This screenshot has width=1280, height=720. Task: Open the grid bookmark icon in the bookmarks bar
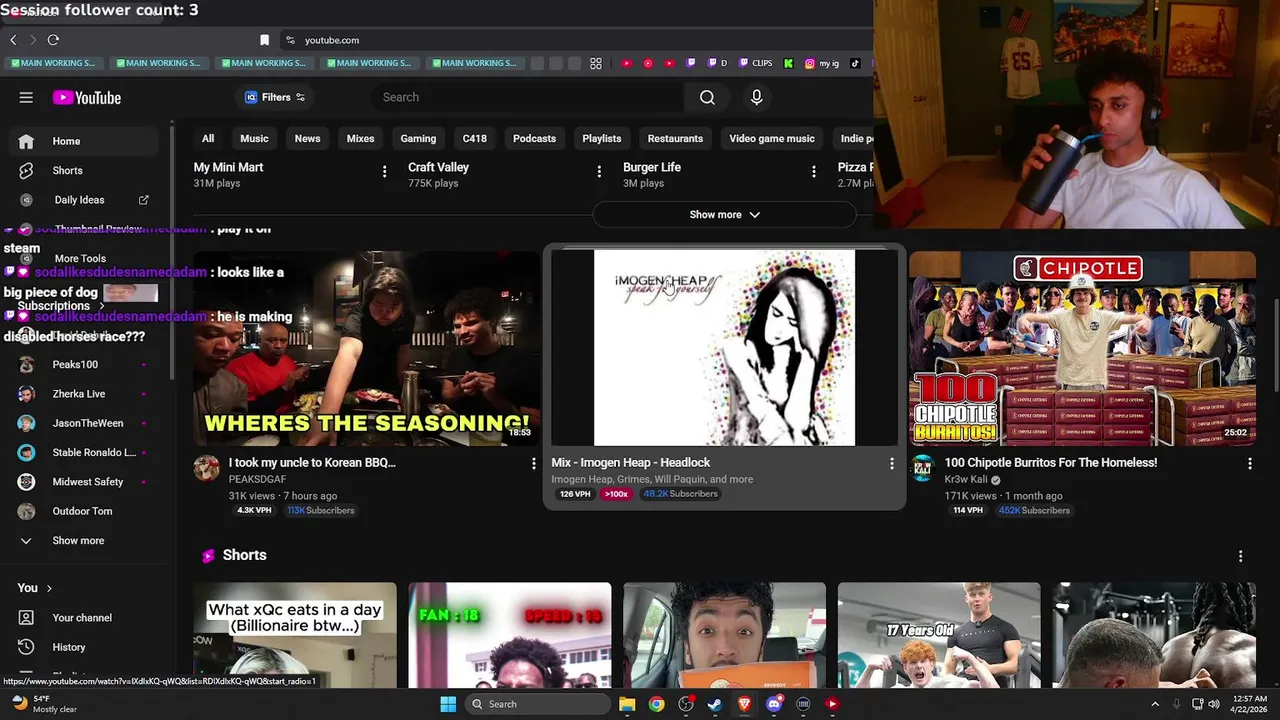click(596, 63)
